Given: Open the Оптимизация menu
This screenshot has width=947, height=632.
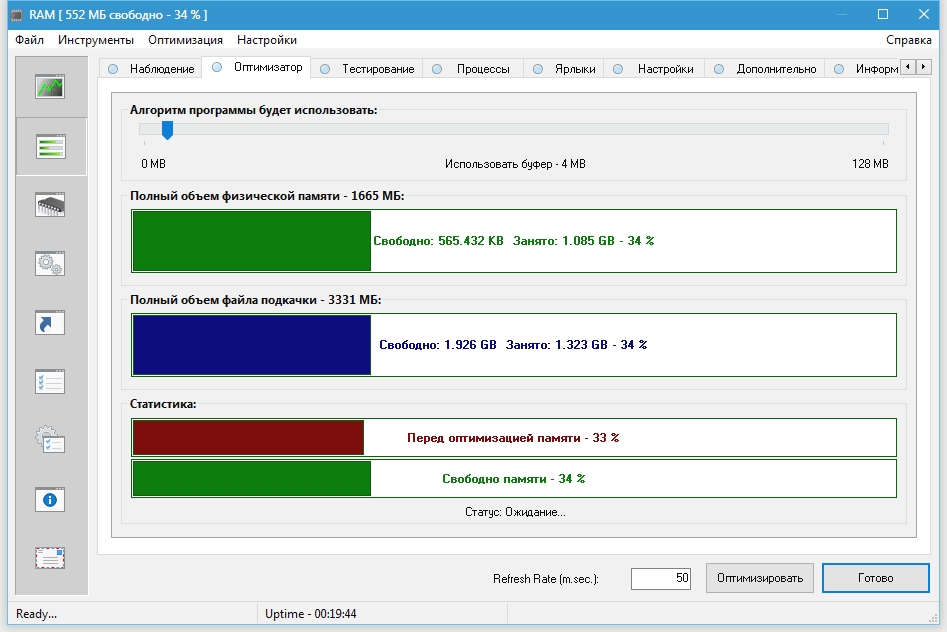Looking at the screenshot, I should [185, 40].
